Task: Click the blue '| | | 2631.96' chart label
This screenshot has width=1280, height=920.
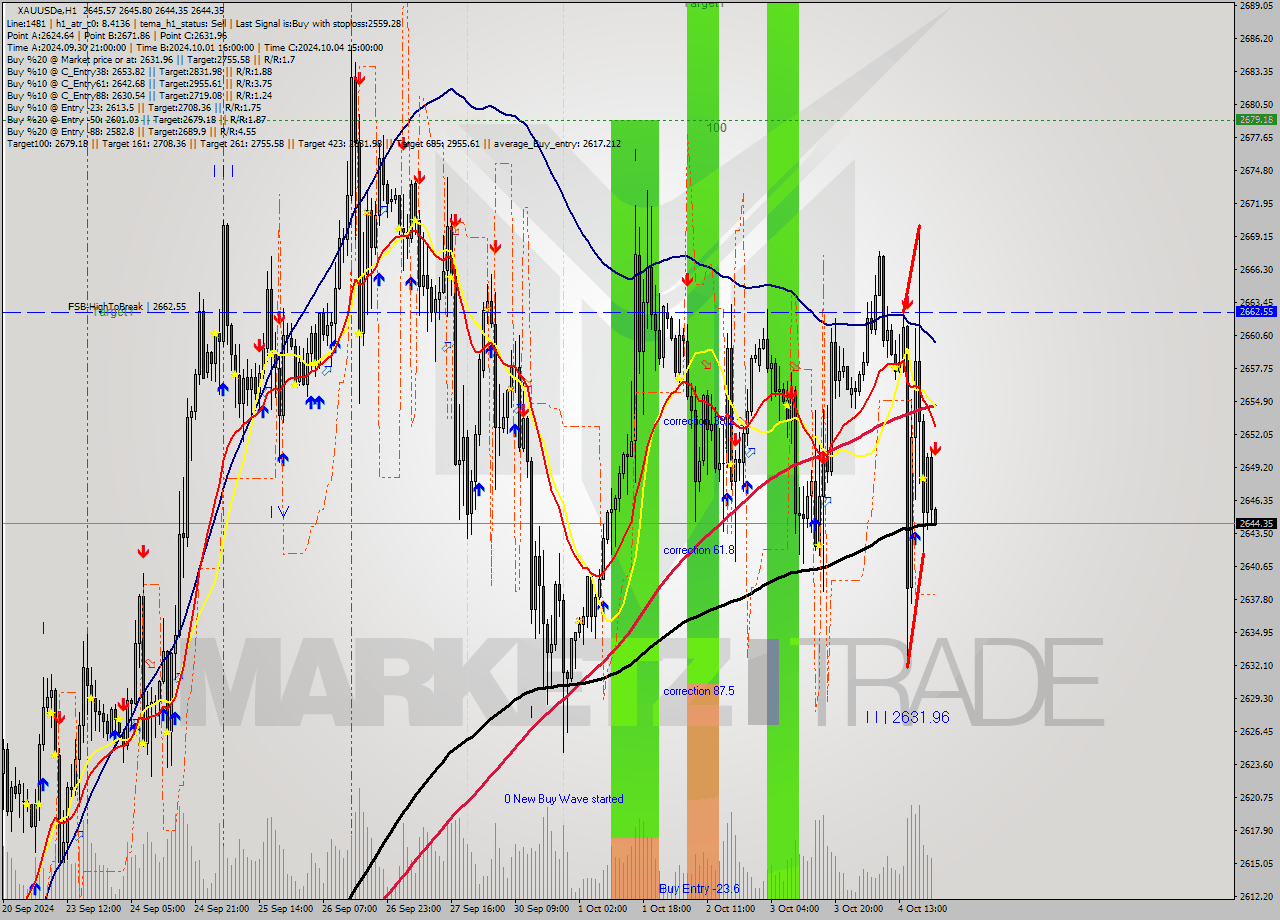Action: pyautogui.click(x=908, y=717)
